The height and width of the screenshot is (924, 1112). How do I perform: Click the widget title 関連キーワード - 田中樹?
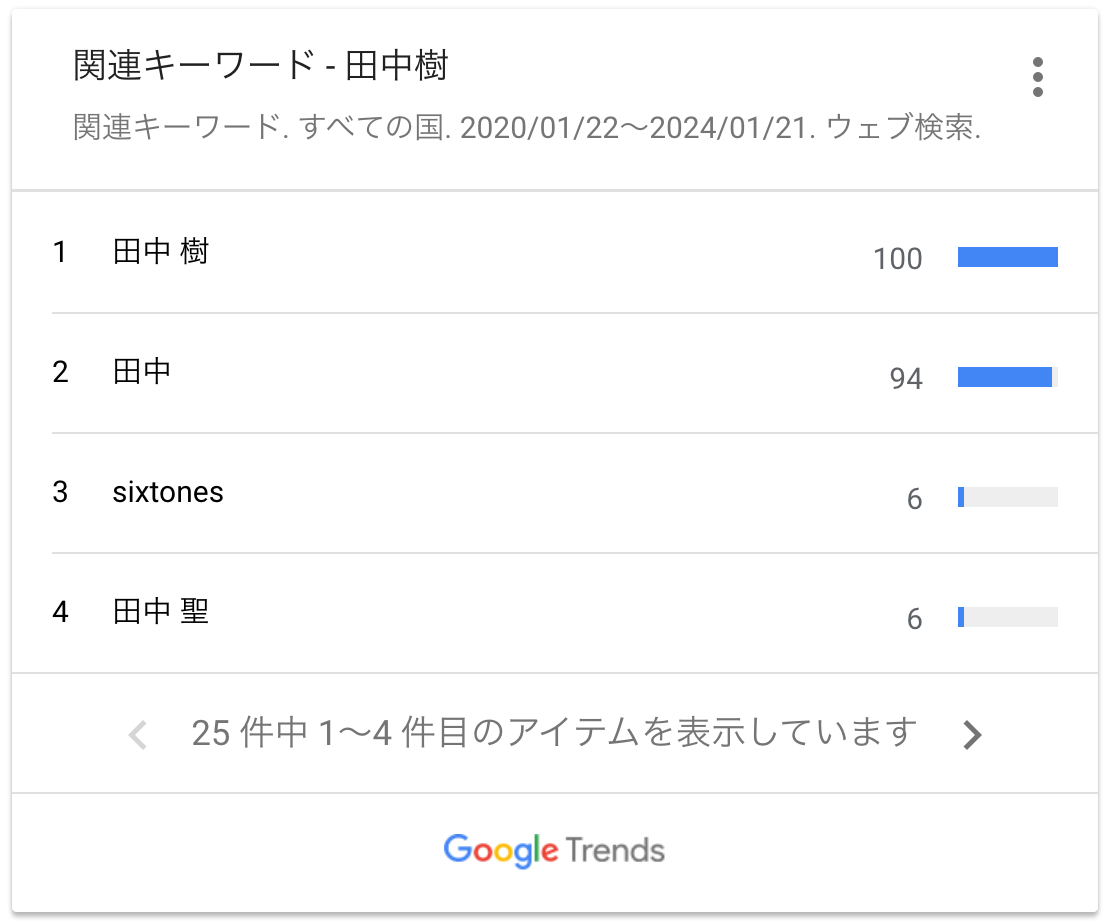[260, 66]
